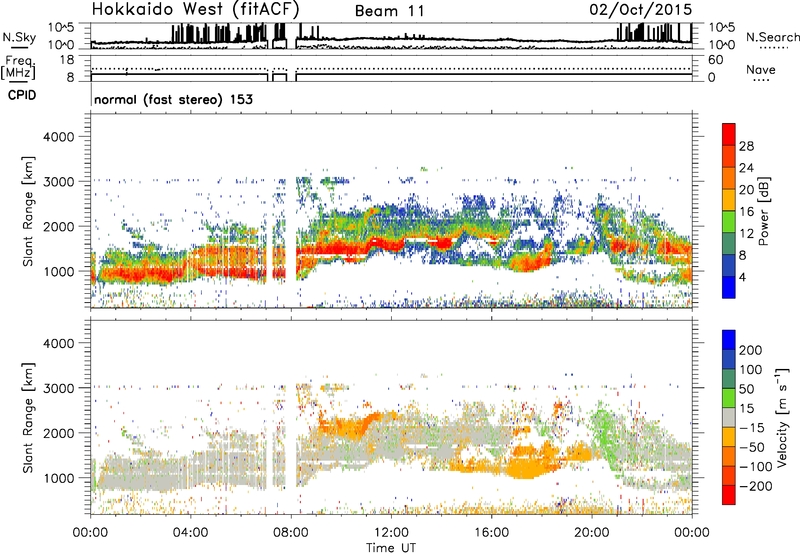
Task: Click the '12' label on the power colorbar
Action: point(746,234)
